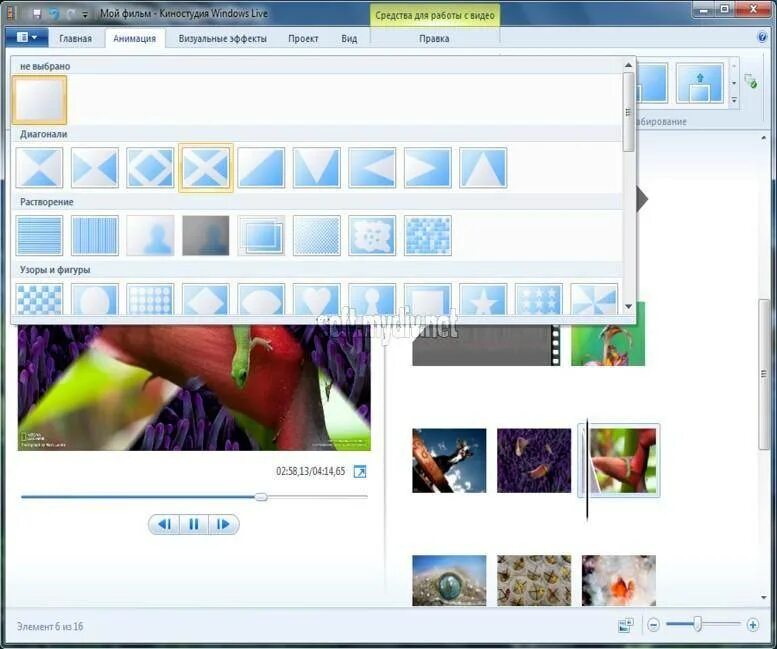The width and height of the screenshot is (777, 649).
Task: Pick the pinwheel pattern transition
Action: [x=594, y=299]
